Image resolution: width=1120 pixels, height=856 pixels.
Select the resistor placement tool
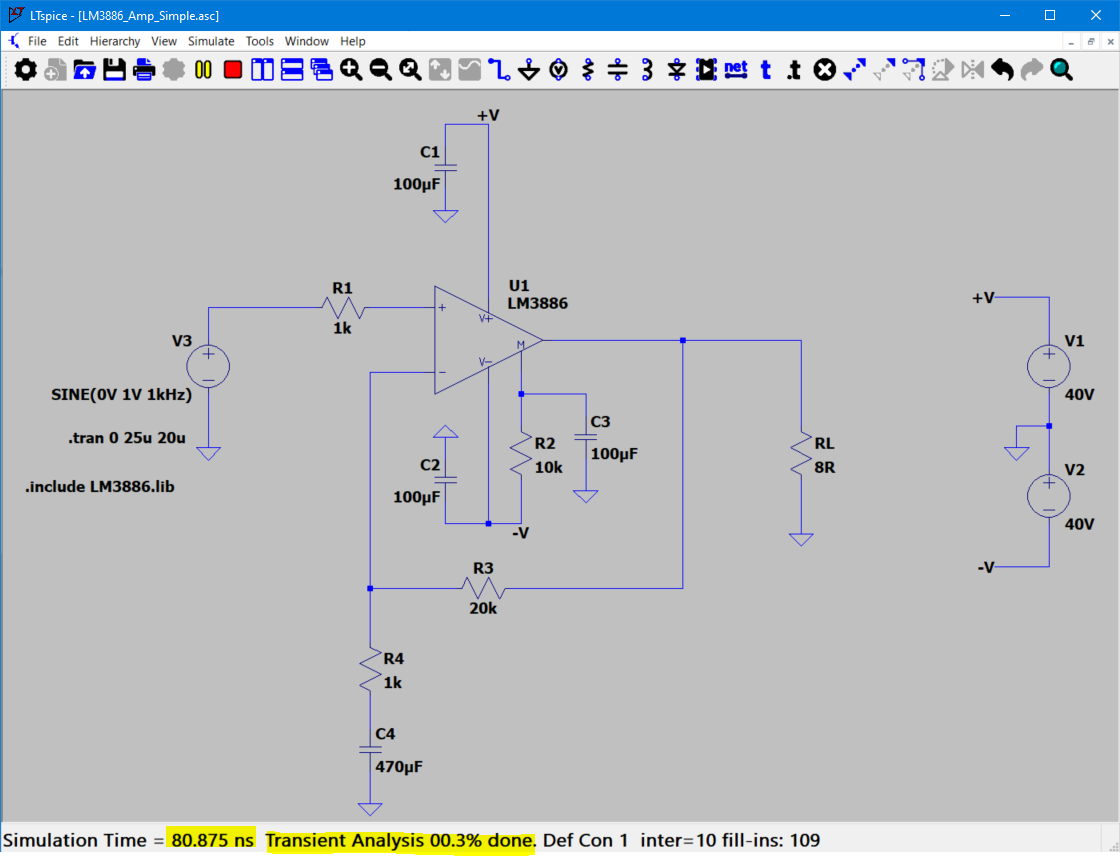click(588, 69)
